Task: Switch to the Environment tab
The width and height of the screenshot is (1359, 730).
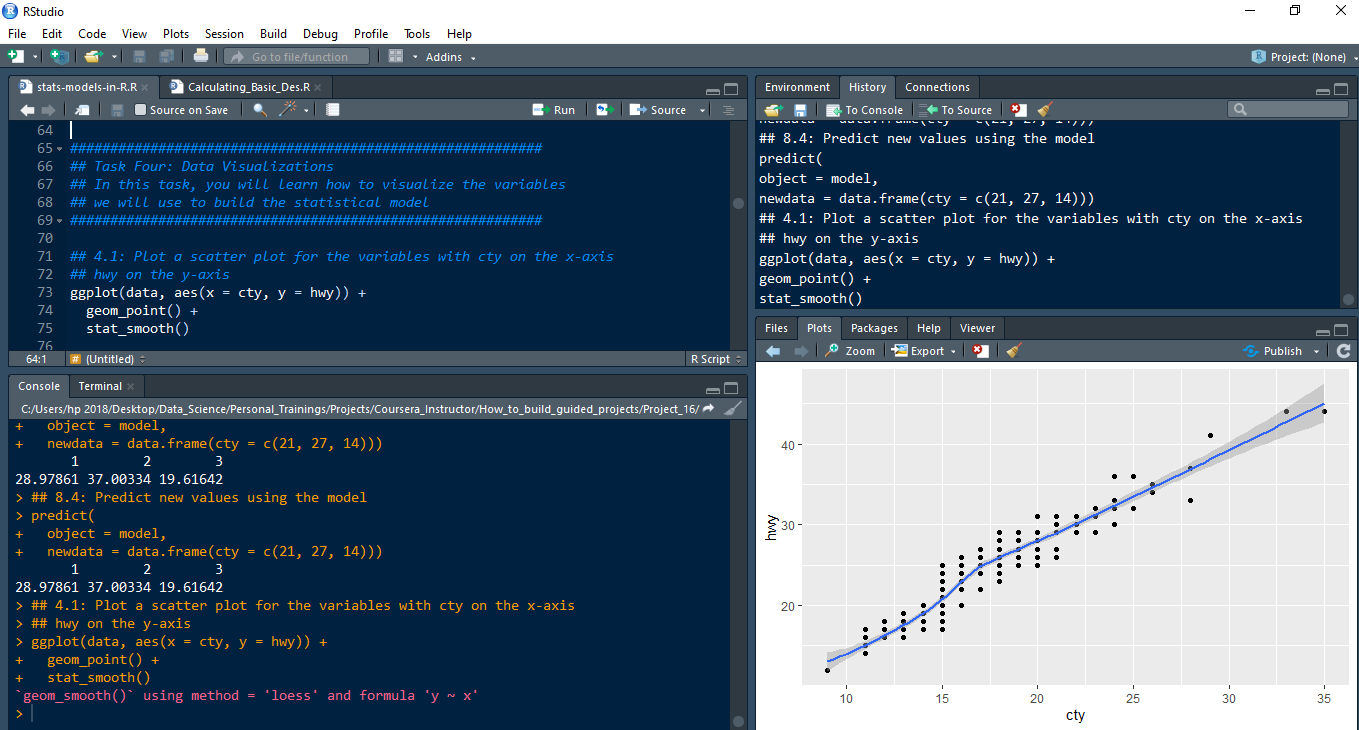Action: click(x=797, y=87)
